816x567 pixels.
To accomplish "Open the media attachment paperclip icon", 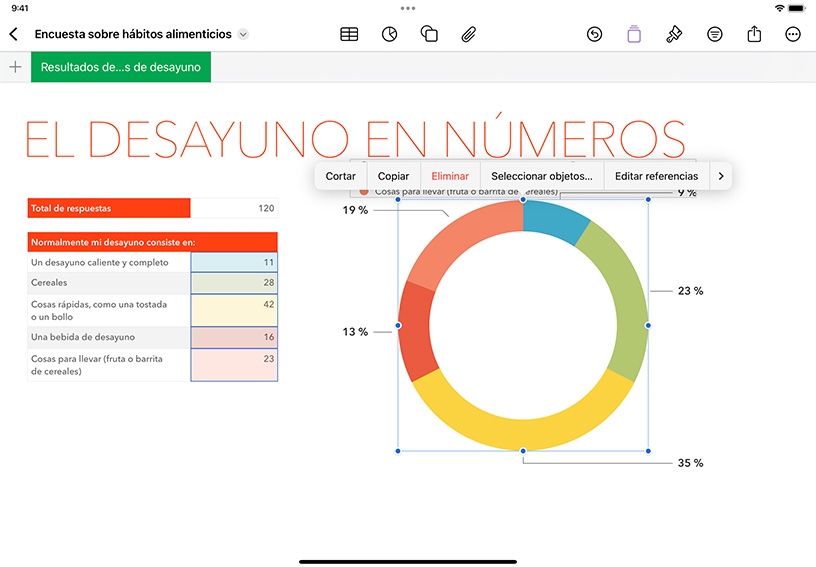I will (468, 34).
